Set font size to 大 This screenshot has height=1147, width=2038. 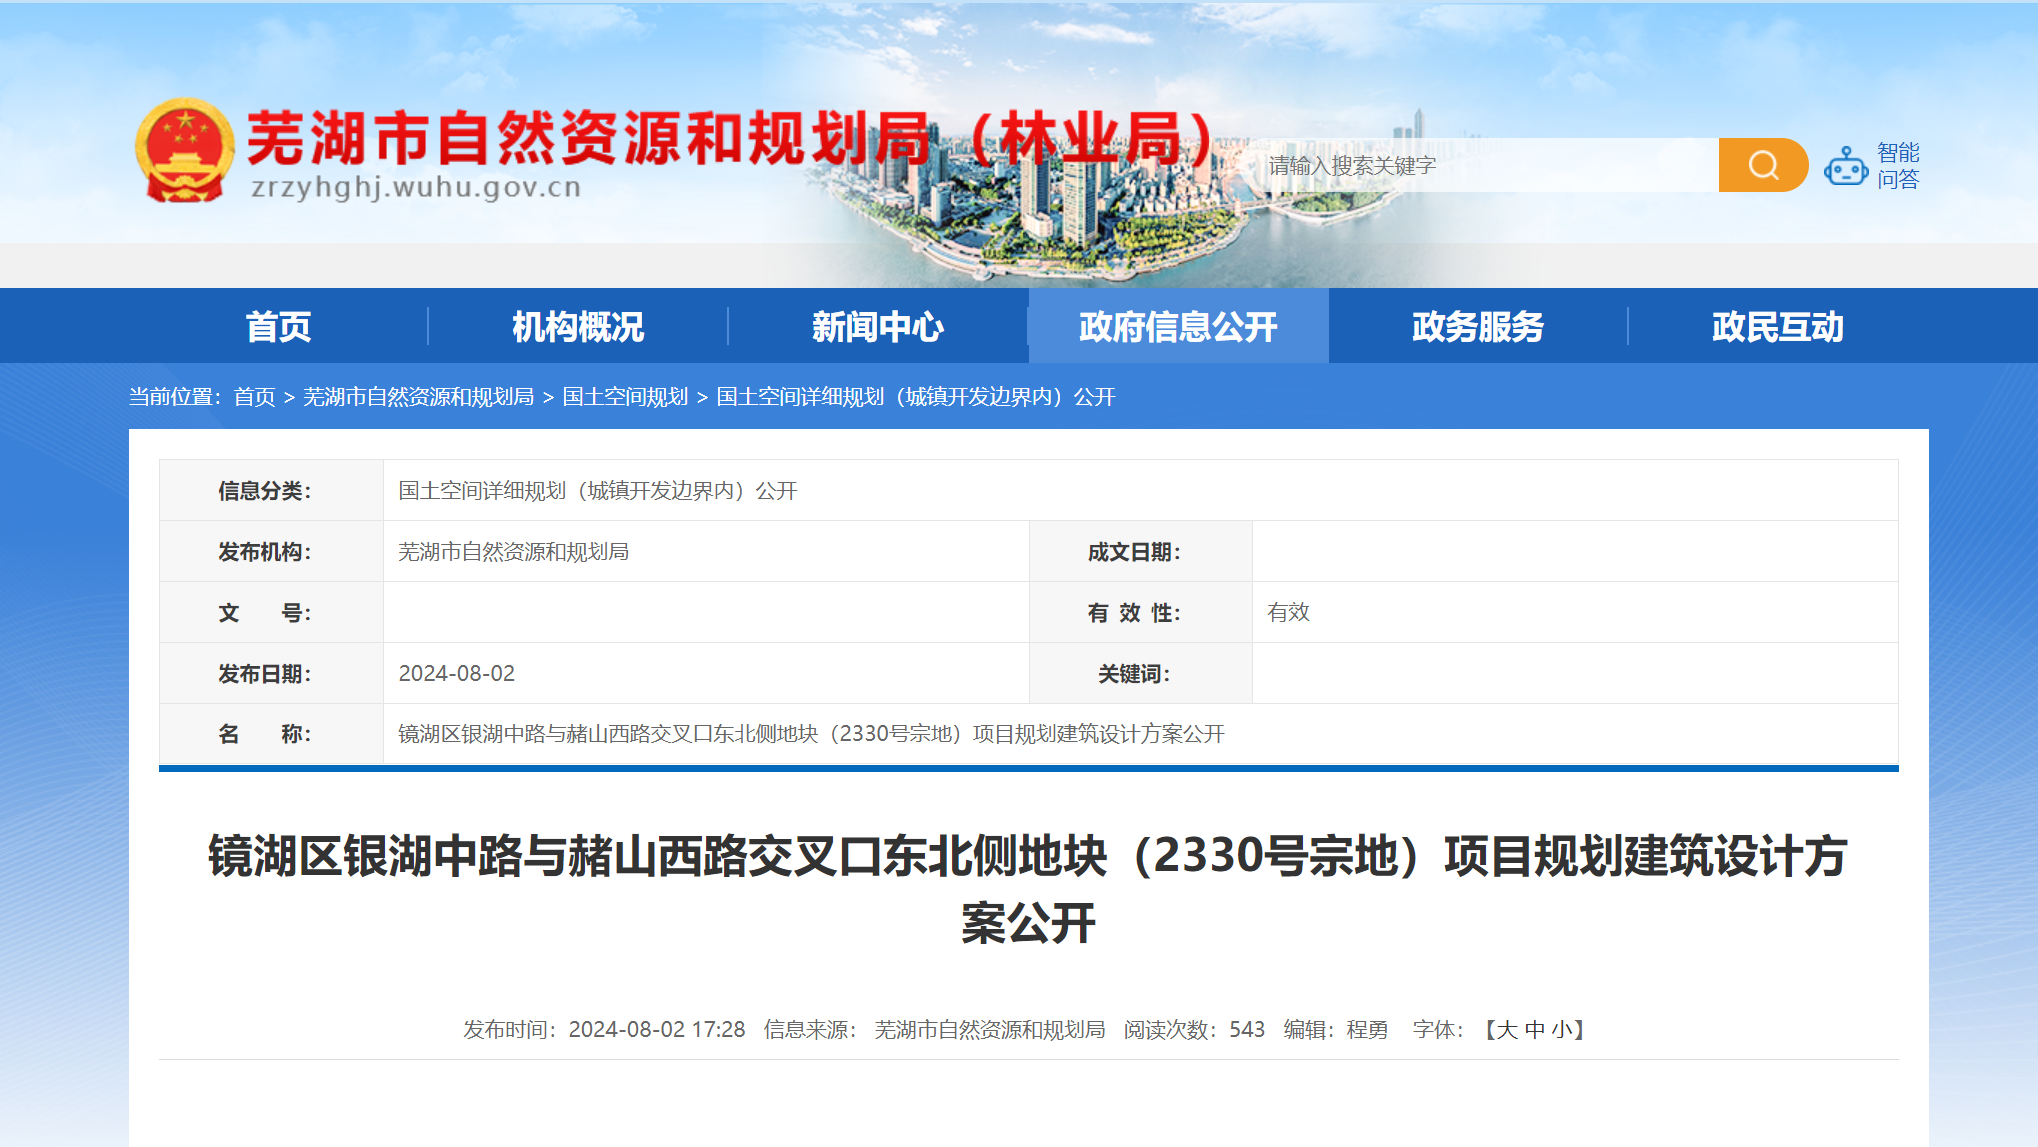pos(1507,1029)
